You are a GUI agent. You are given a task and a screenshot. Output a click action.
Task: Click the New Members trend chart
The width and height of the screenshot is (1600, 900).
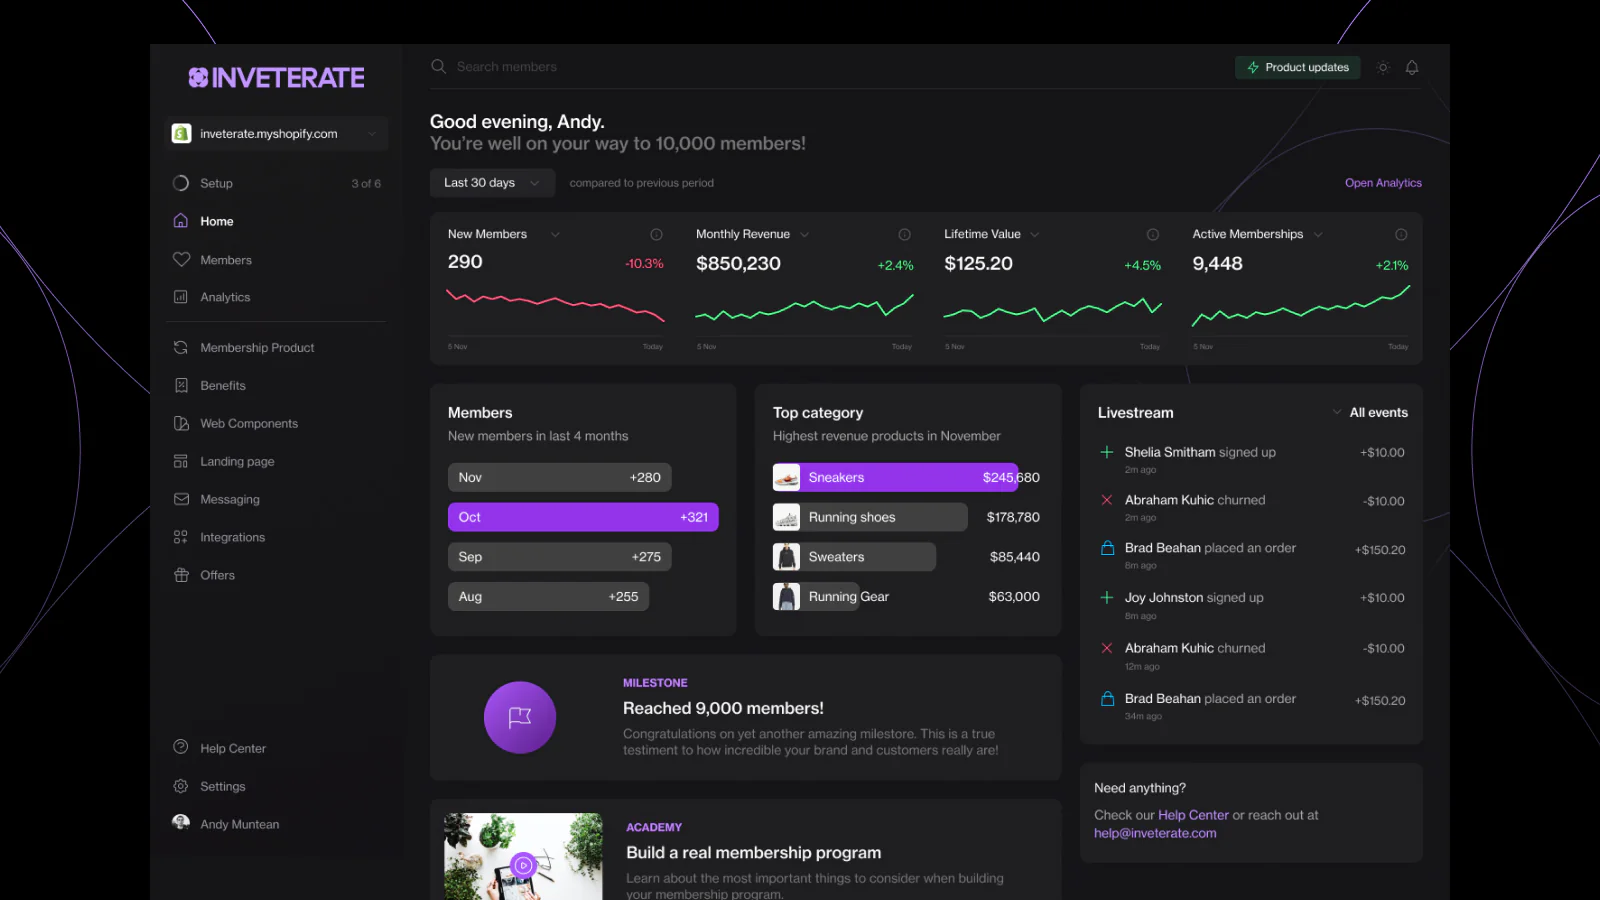[556, 305]
